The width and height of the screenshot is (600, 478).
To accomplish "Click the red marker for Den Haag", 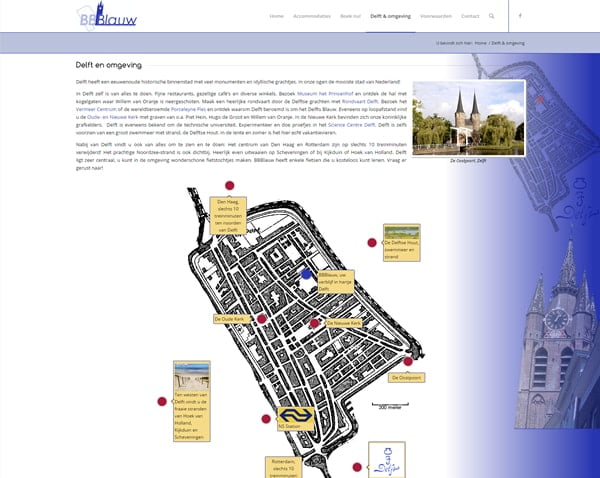I will pyautogui.click(x=229, y=186).
